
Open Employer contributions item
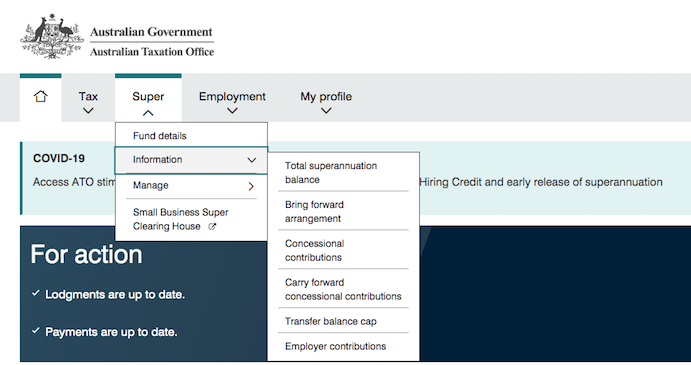tap(335, 346)
